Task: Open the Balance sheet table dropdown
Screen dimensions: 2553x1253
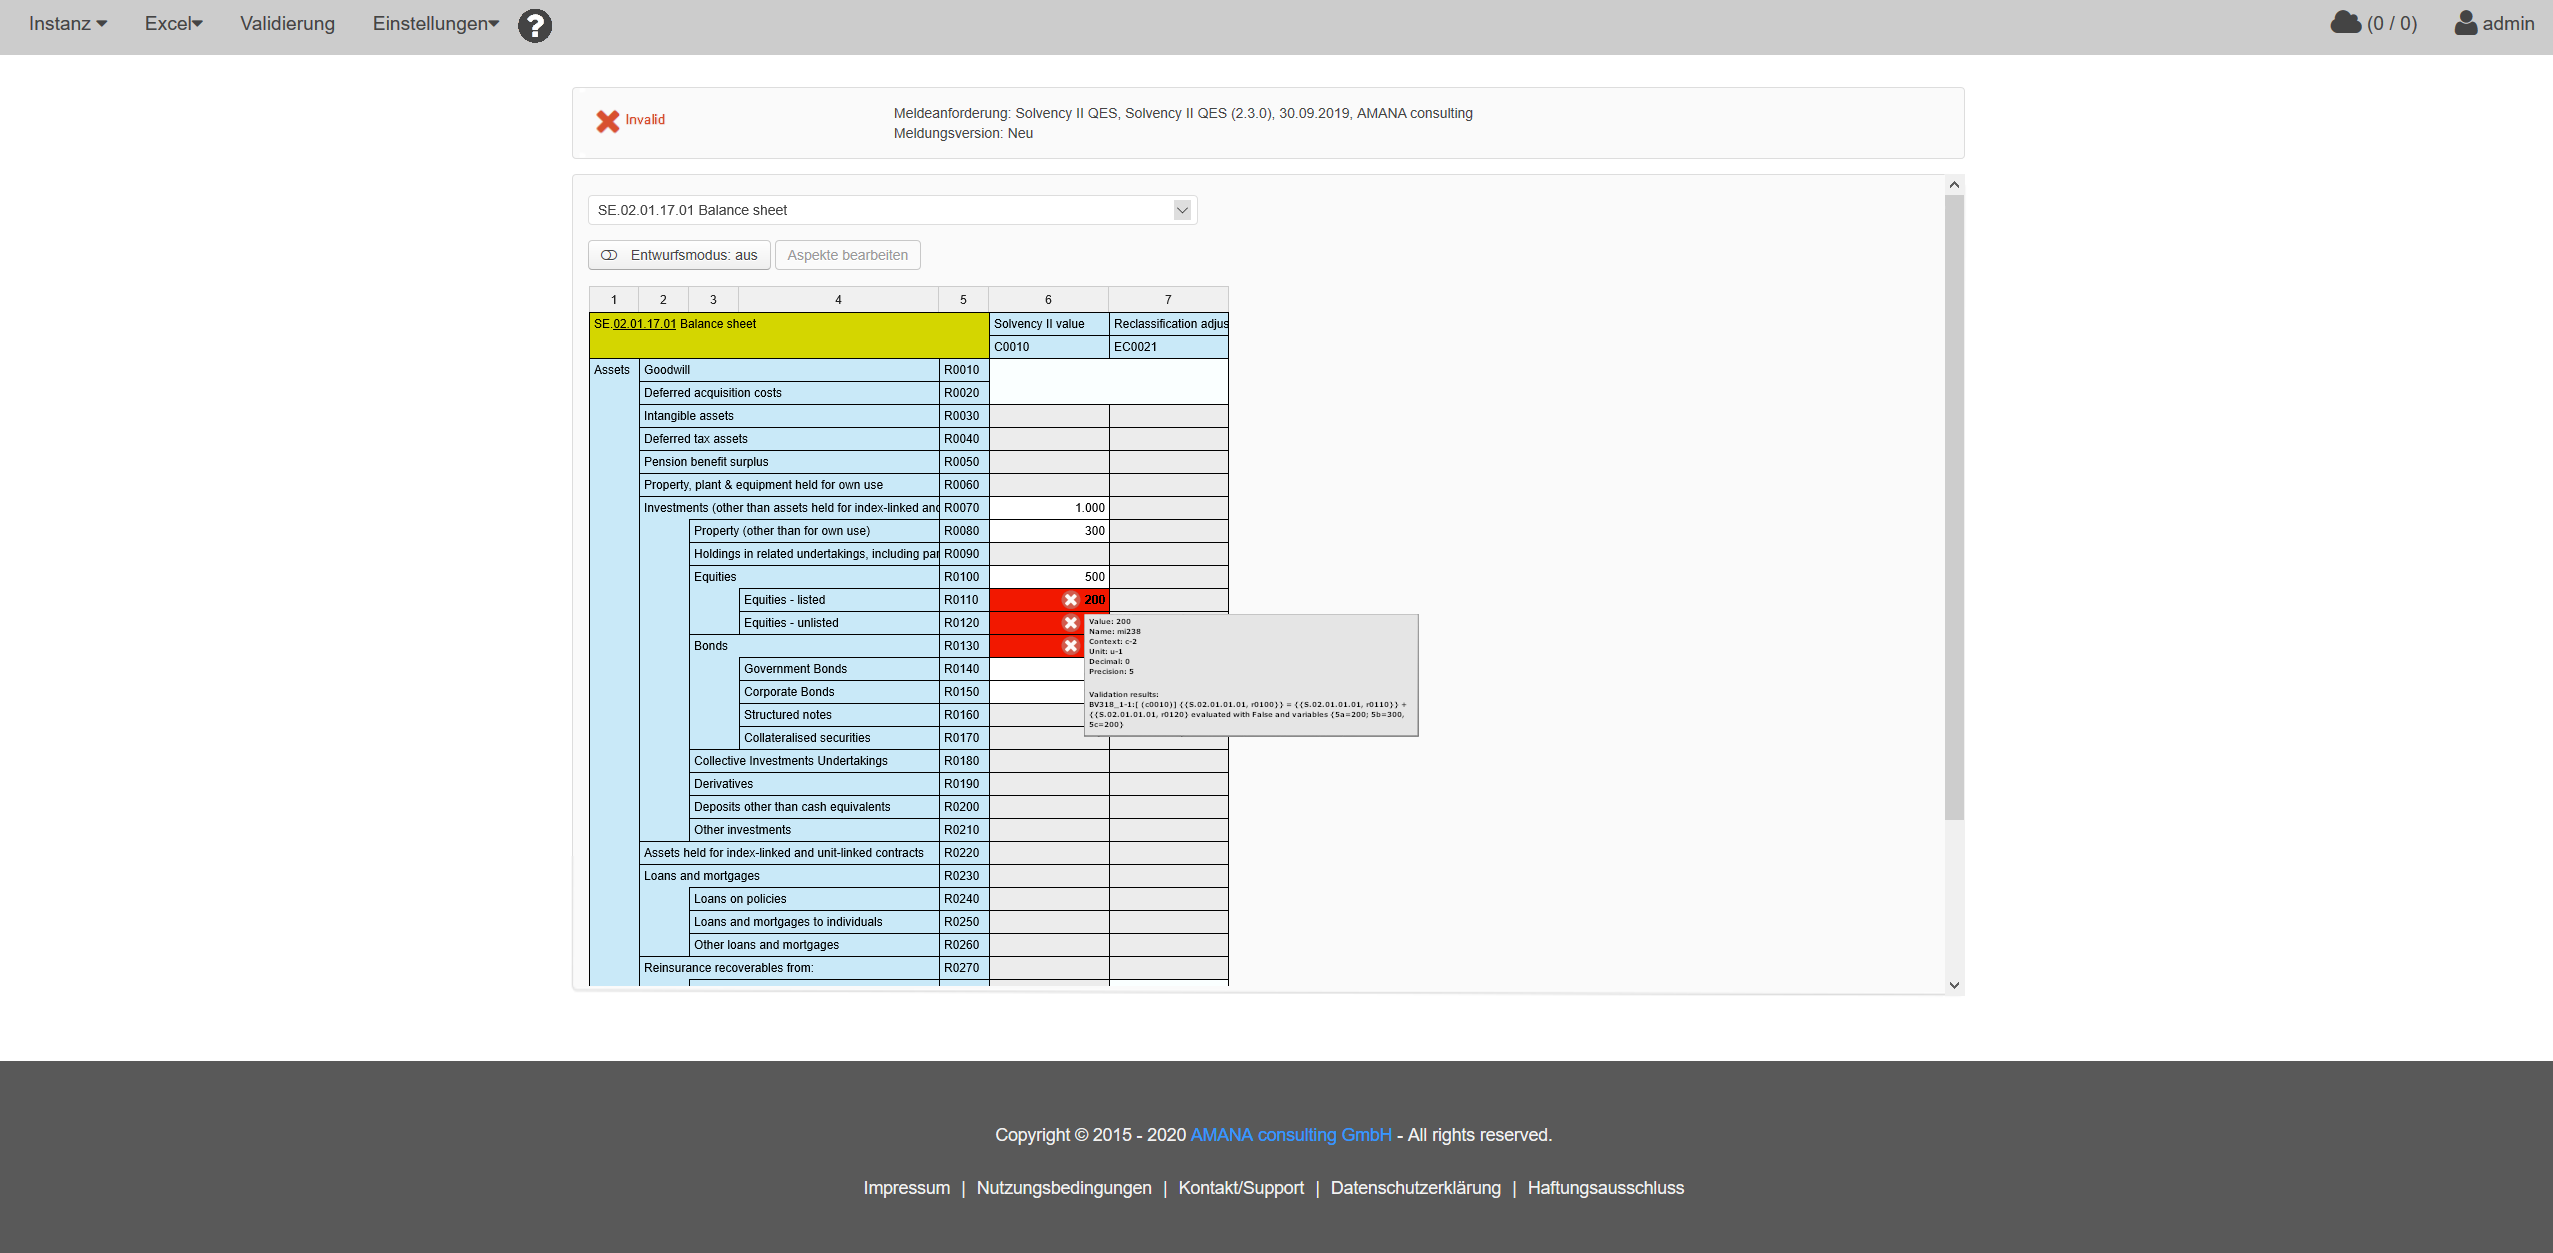Action: (x=1182, y=210)
